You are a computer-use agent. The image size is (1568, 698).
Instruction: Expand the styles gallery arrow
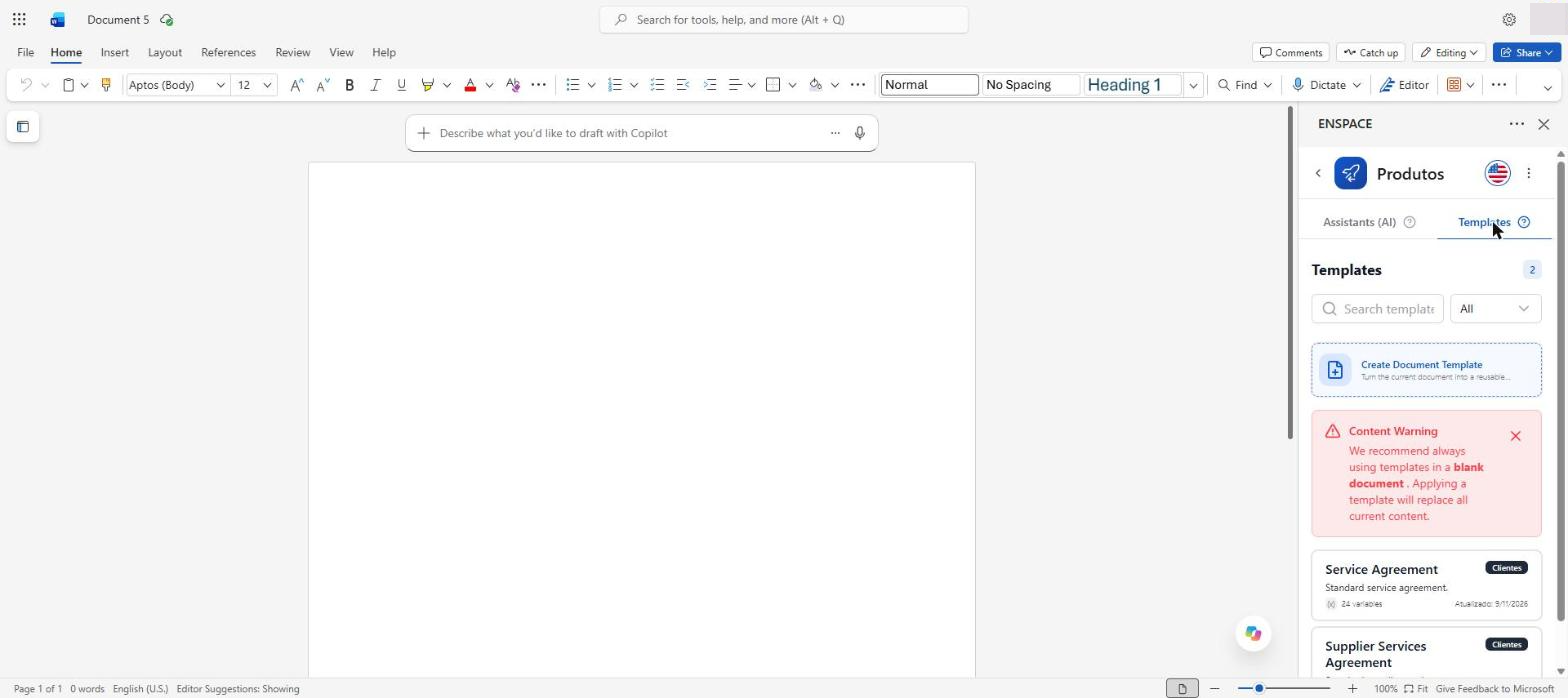(x=1193, y=85)
